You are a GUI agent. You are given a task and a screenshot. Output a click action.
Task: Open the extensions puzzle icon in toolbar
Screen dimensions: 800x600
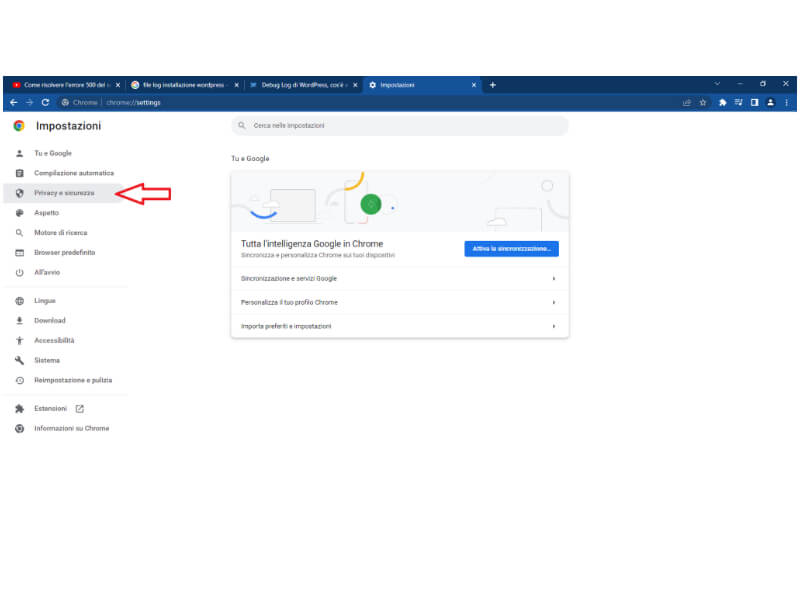tap(722, 103)
